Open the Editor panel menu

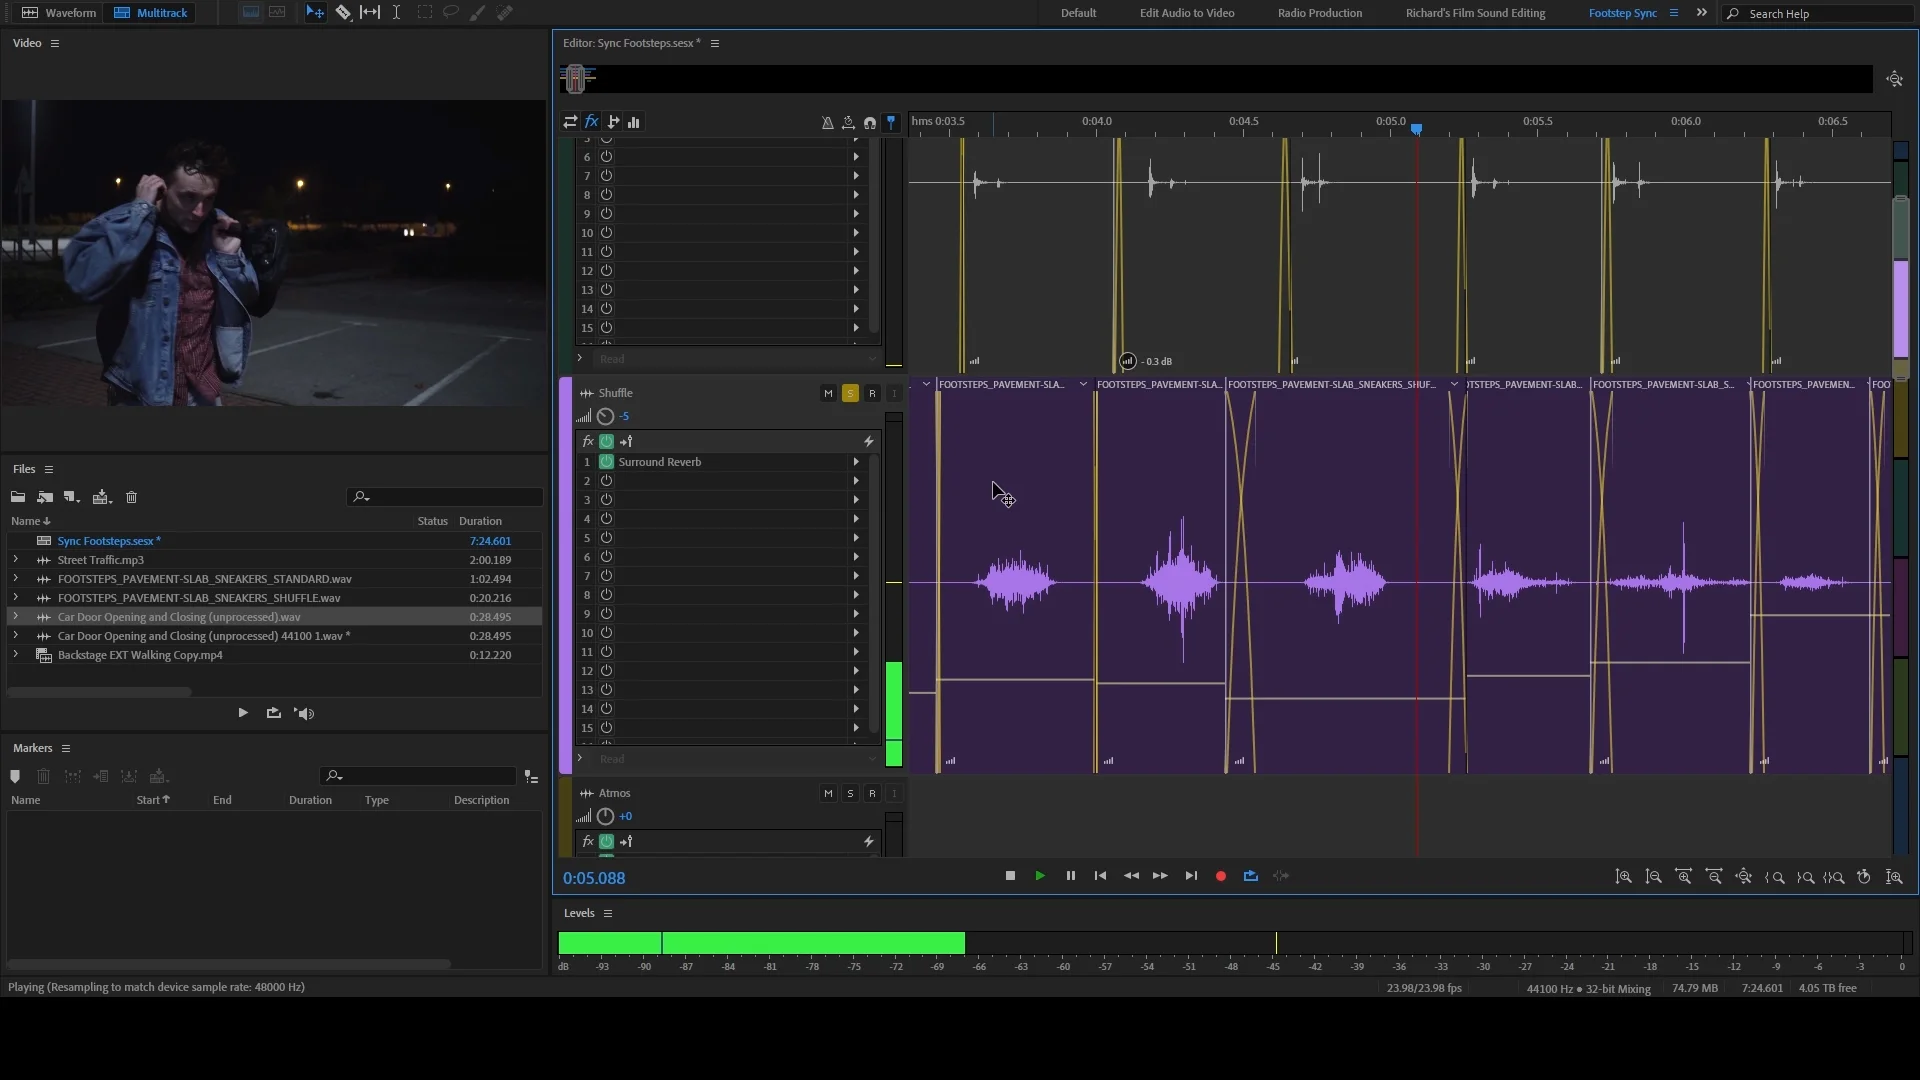coord(714,43)
